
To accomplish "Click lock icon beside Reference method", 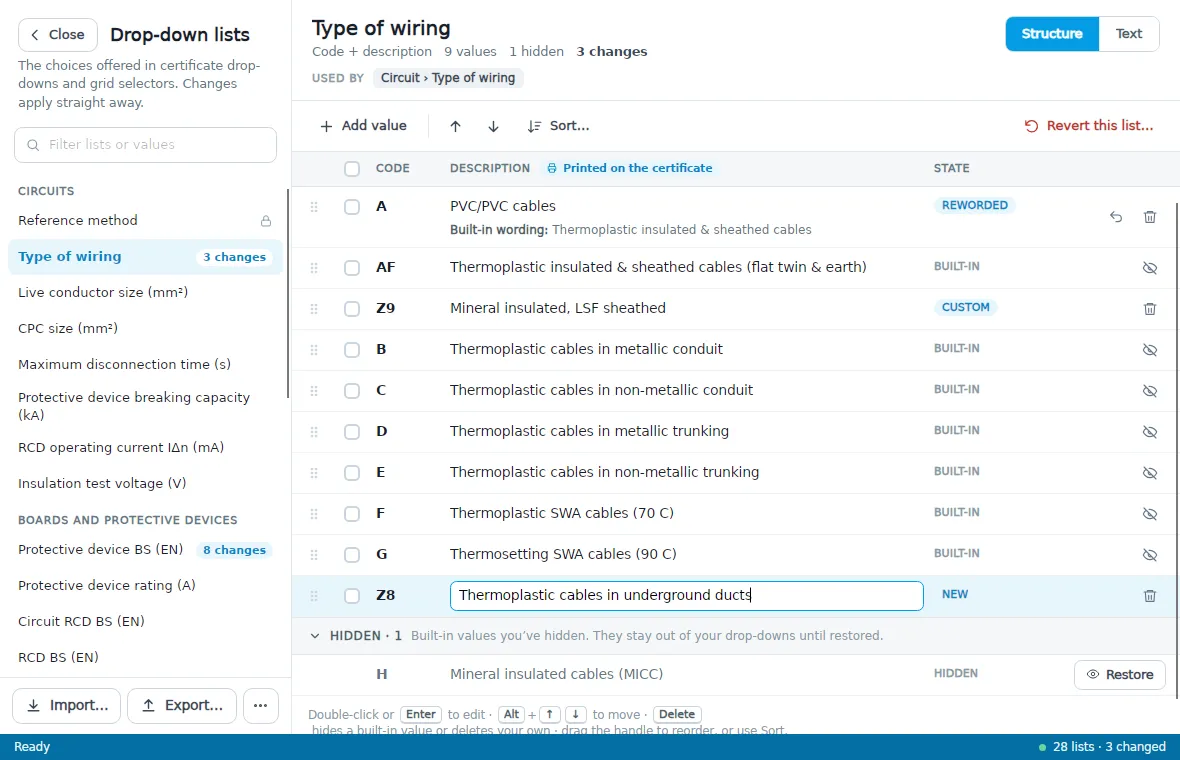I will (x=266, y=221).
